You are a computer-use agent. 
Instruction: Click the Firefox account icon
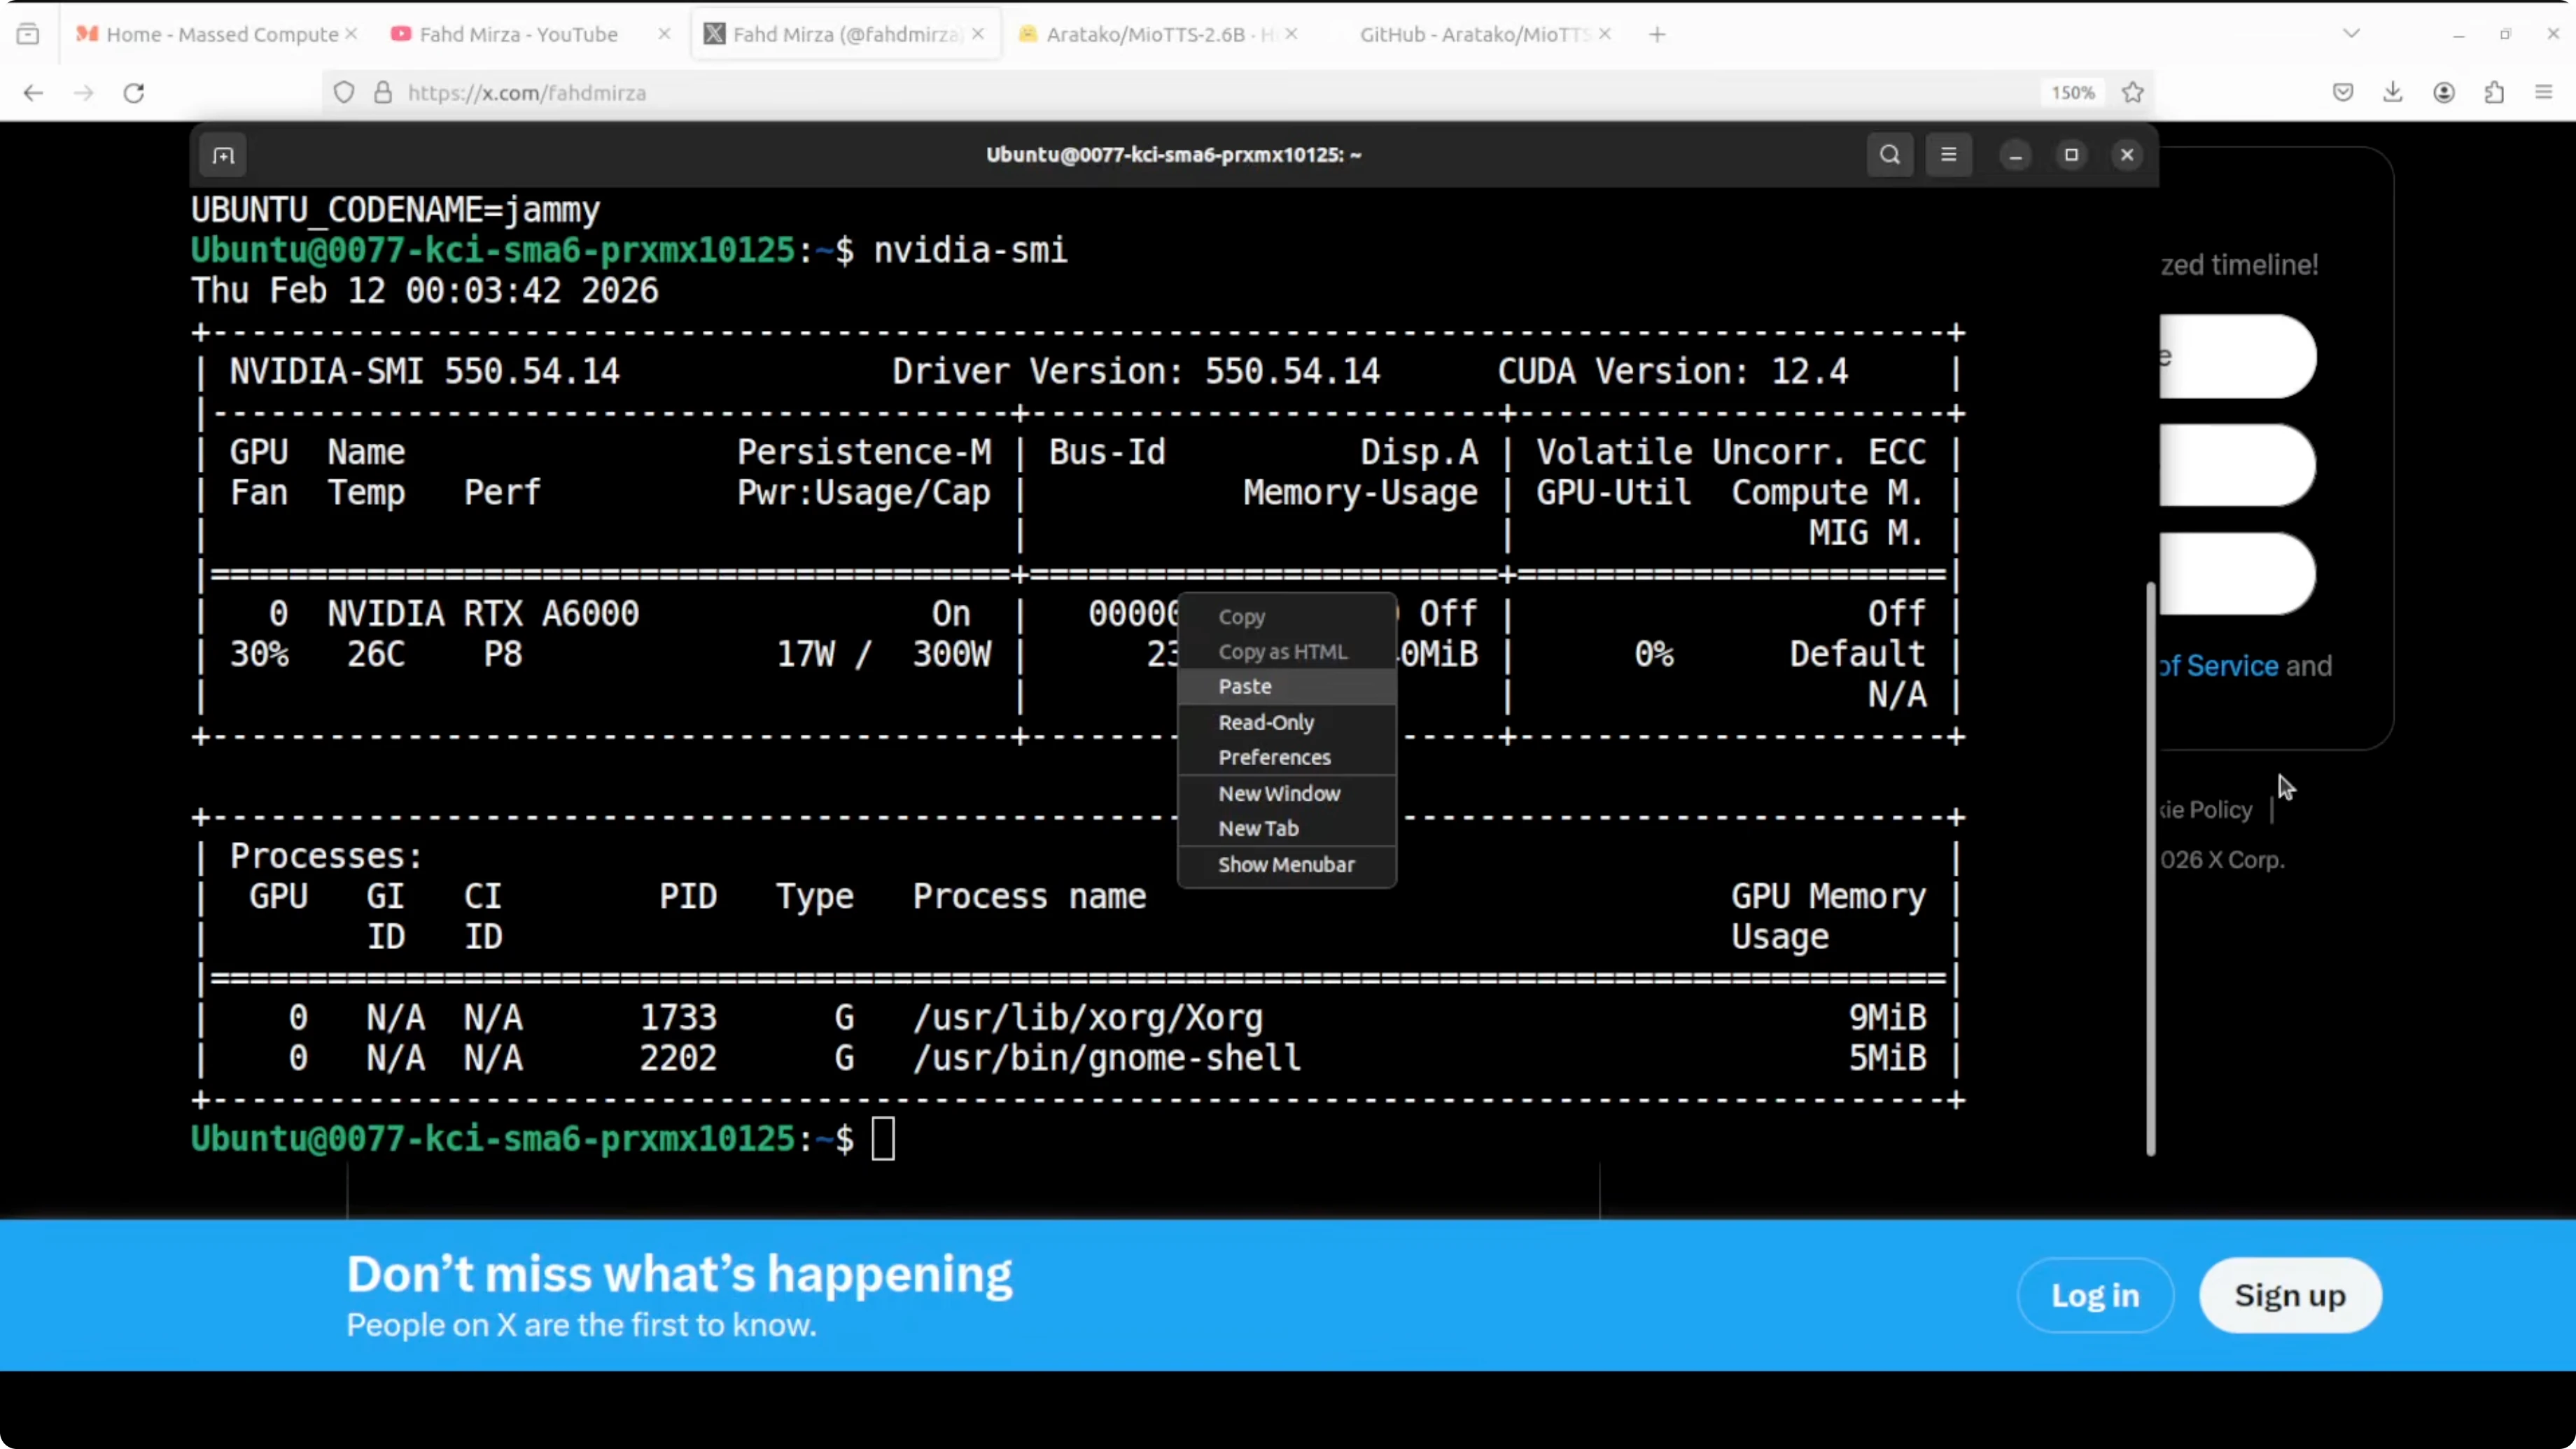point(2444,93)
